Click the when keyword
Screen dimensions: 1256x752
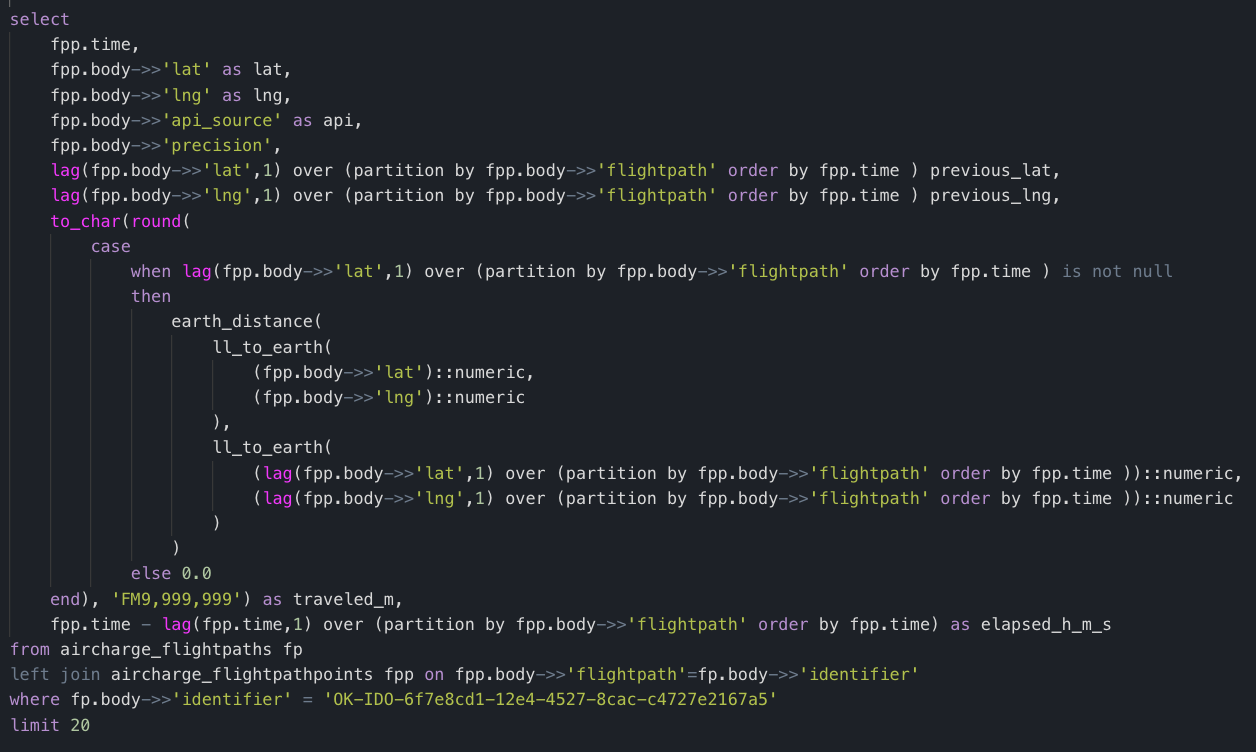pos(151,271)
